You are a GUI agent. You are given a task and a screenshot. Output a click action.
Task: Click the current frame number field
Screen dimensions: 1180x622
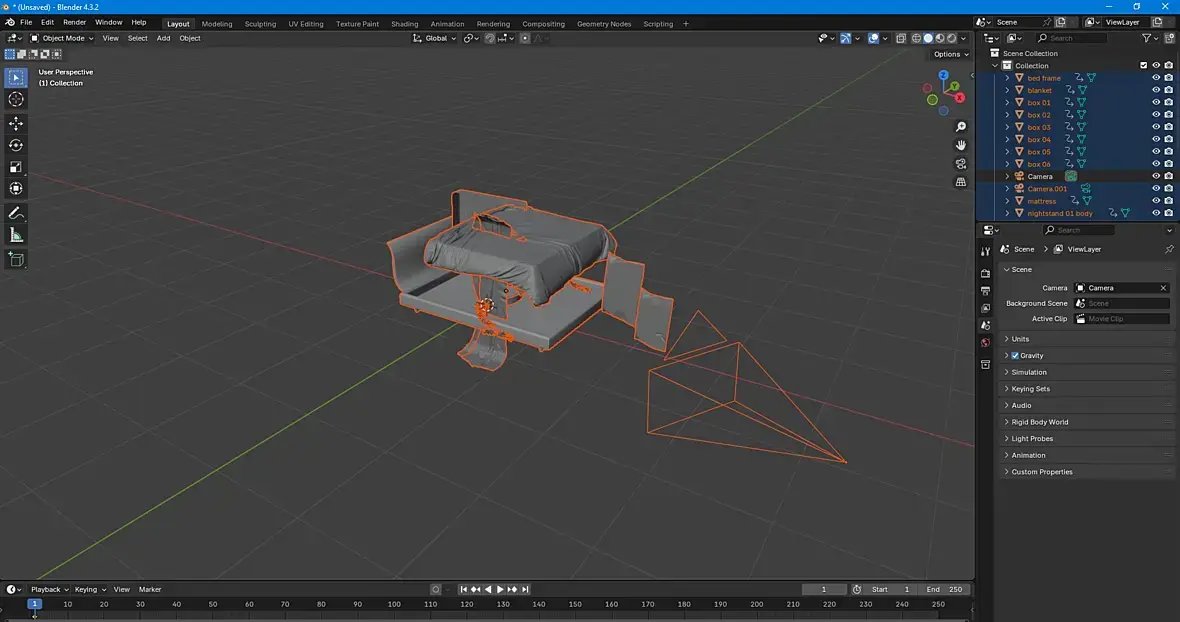(x=824, y=590)
